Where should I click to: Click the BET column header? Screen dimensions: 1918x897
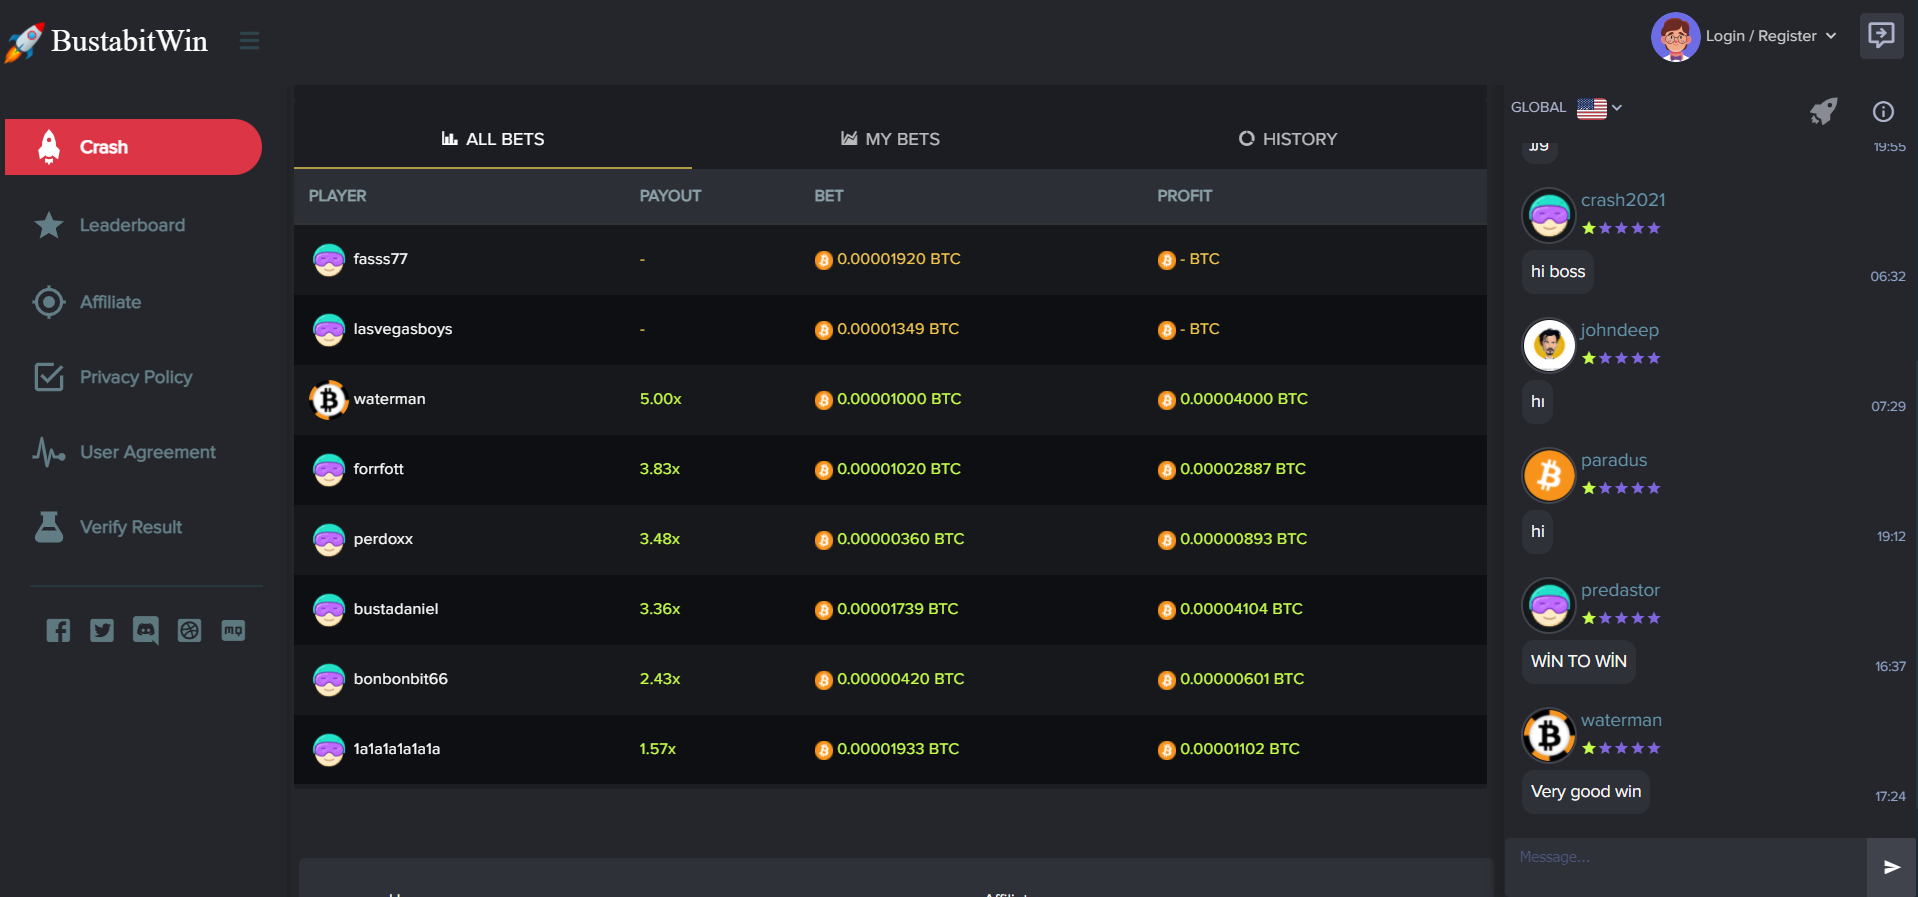point(829,196)
